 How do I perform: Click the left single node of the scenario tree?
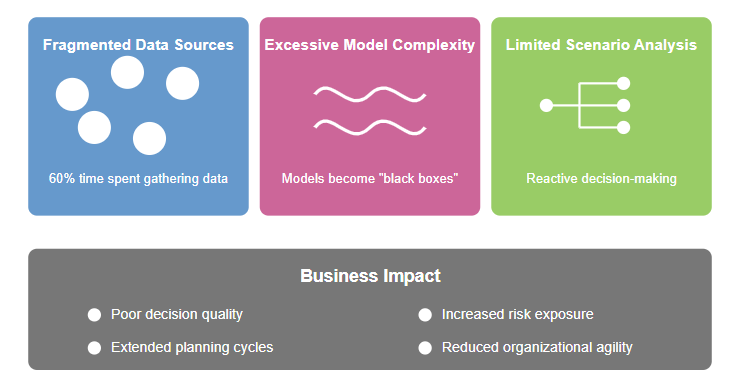point(546,105)
